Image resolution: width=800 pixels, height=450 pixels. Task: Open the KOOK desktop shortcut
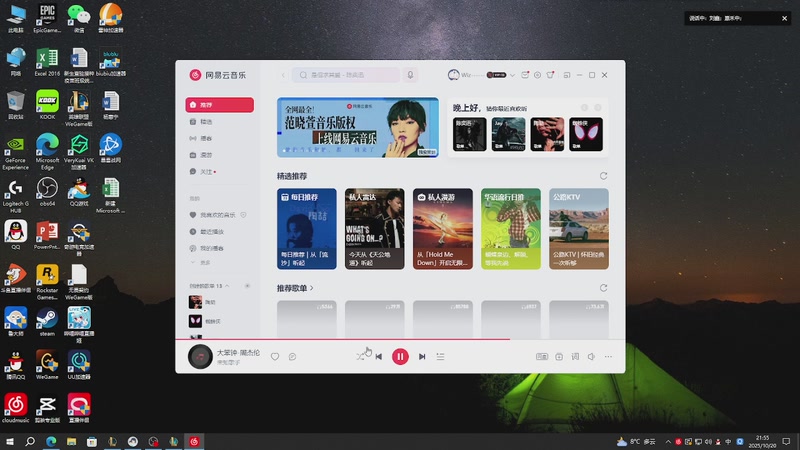coord(47,105)
